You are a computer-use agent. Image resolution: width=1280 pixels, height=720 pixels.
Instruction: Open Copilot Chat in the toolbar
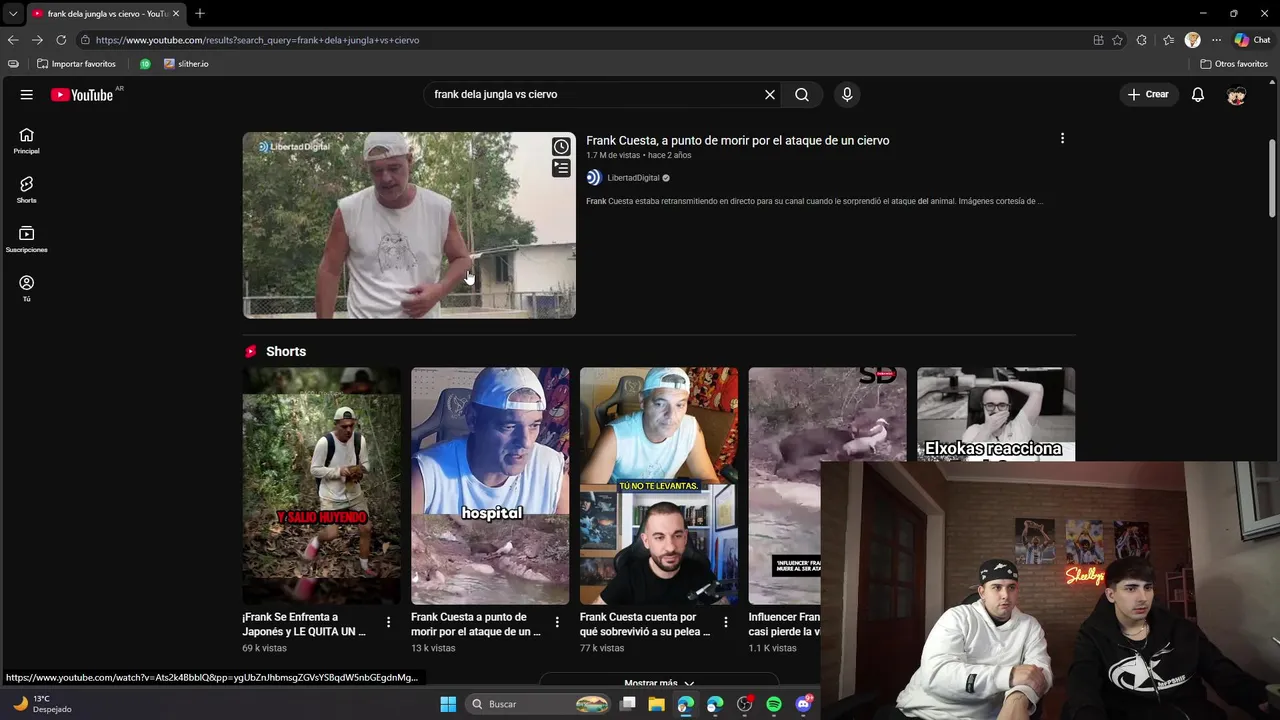pos(1252,40)
